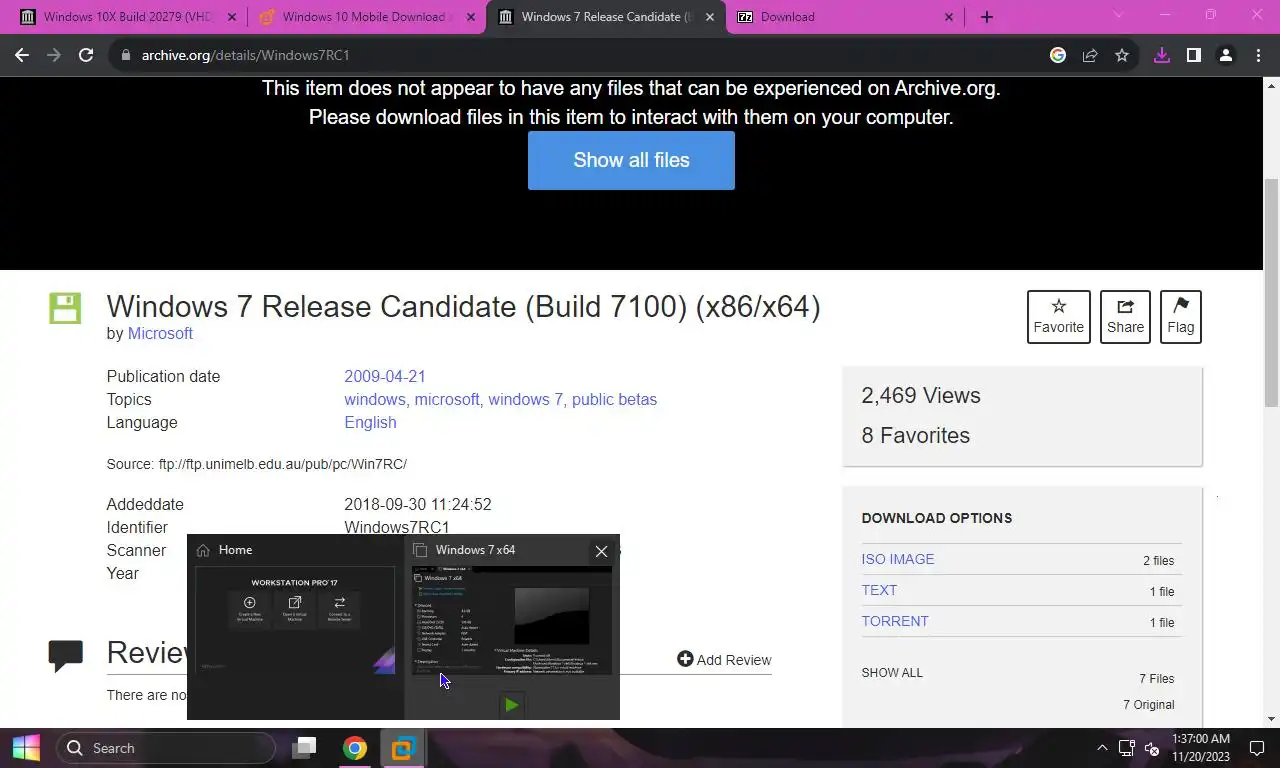This screenshot has height=768, width=1280.
Task: Open Chrome downloads icon
Action: pos(1162,55)
